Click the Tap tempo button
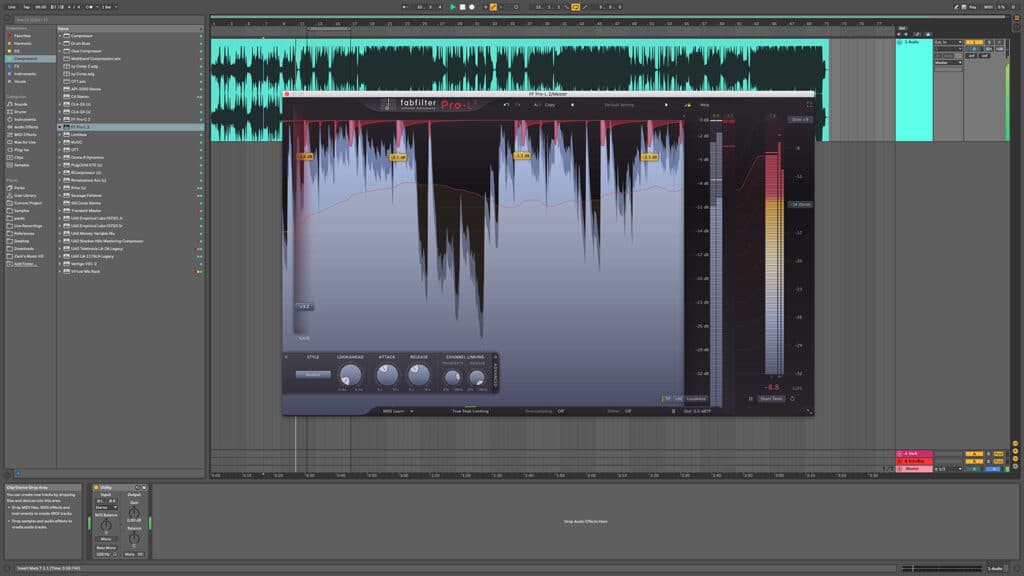The image size is (1024, 576). click(x=27, y=7)
